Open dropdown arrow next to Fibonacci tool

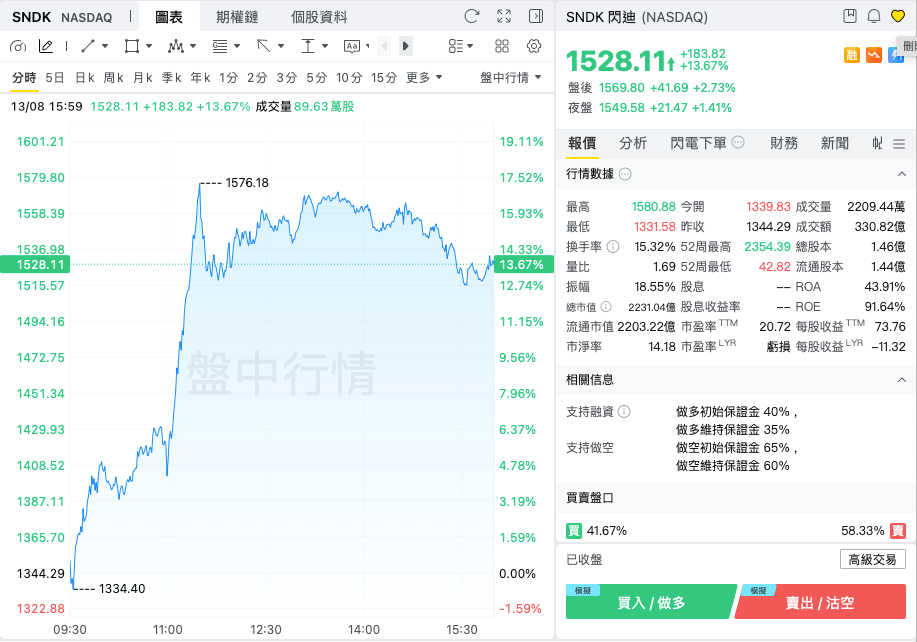[x=237, y=46]
